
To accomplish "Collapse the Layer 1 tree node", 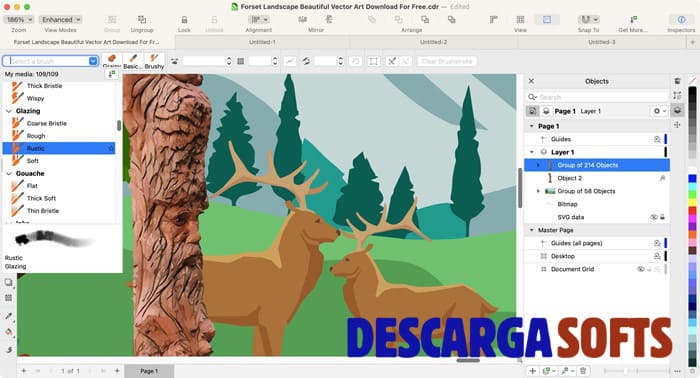I will [532, 152].
